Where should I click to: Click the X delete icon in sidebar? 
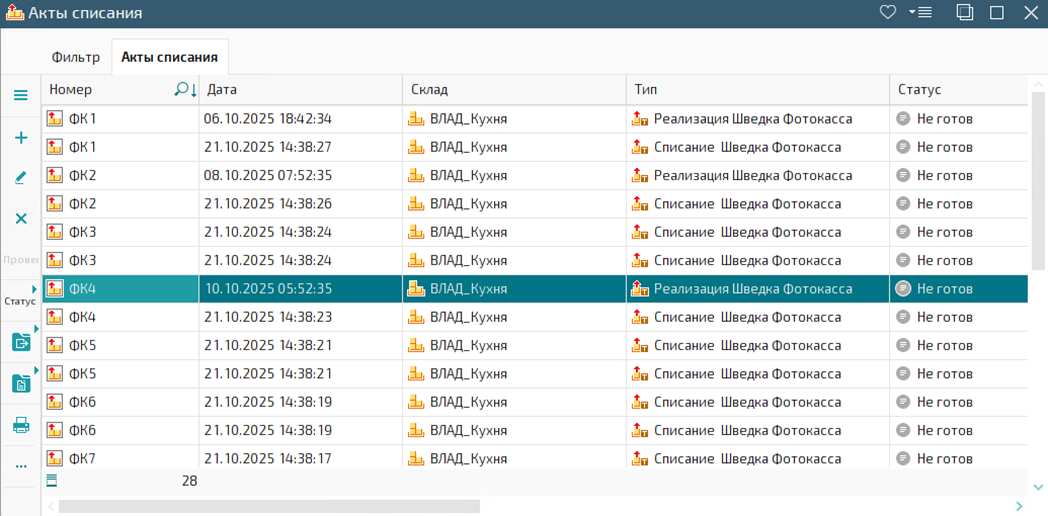pos(20,218)
